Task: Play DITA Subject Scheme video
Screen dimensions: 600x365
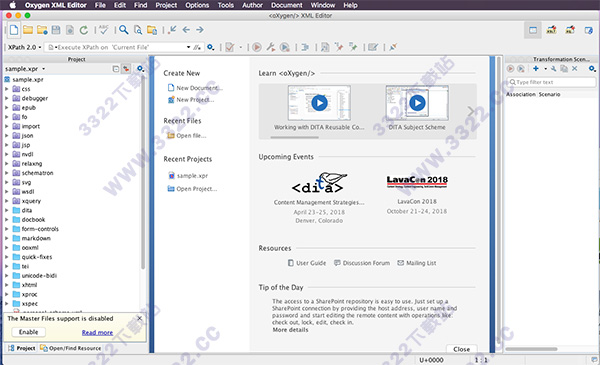Action: tap(417, 103)
